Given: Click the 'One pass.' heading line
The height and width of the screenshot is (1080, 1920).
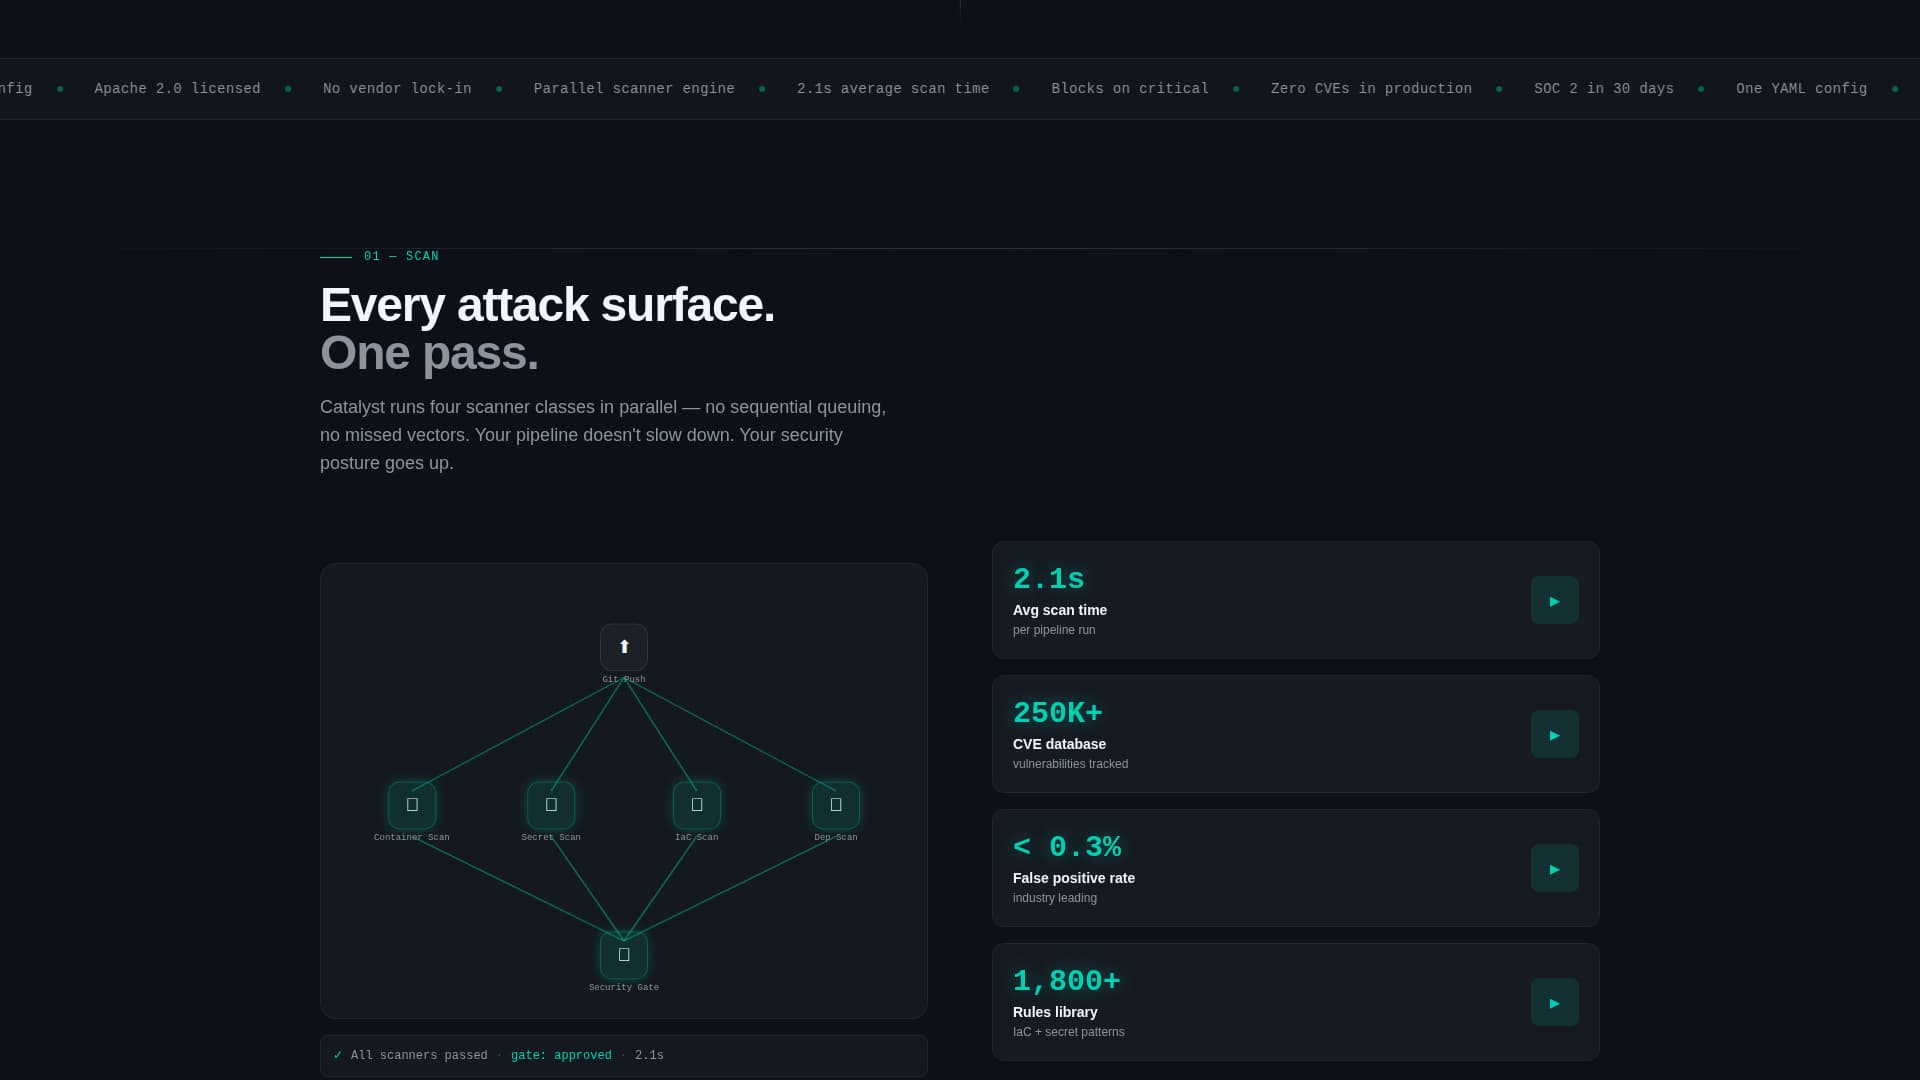Looking at the screenshot, I should click(429, 353).
